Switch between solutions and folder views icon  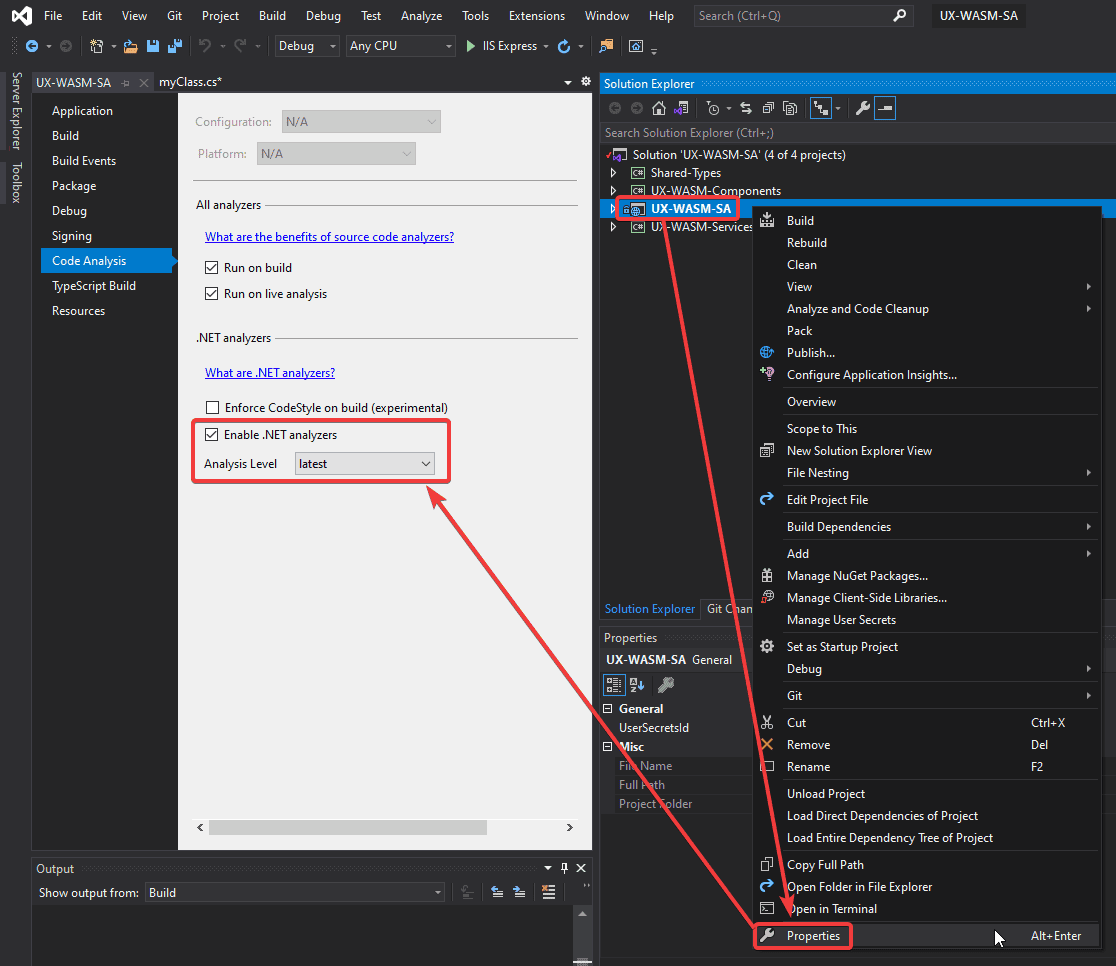click(x=681, y=108)
